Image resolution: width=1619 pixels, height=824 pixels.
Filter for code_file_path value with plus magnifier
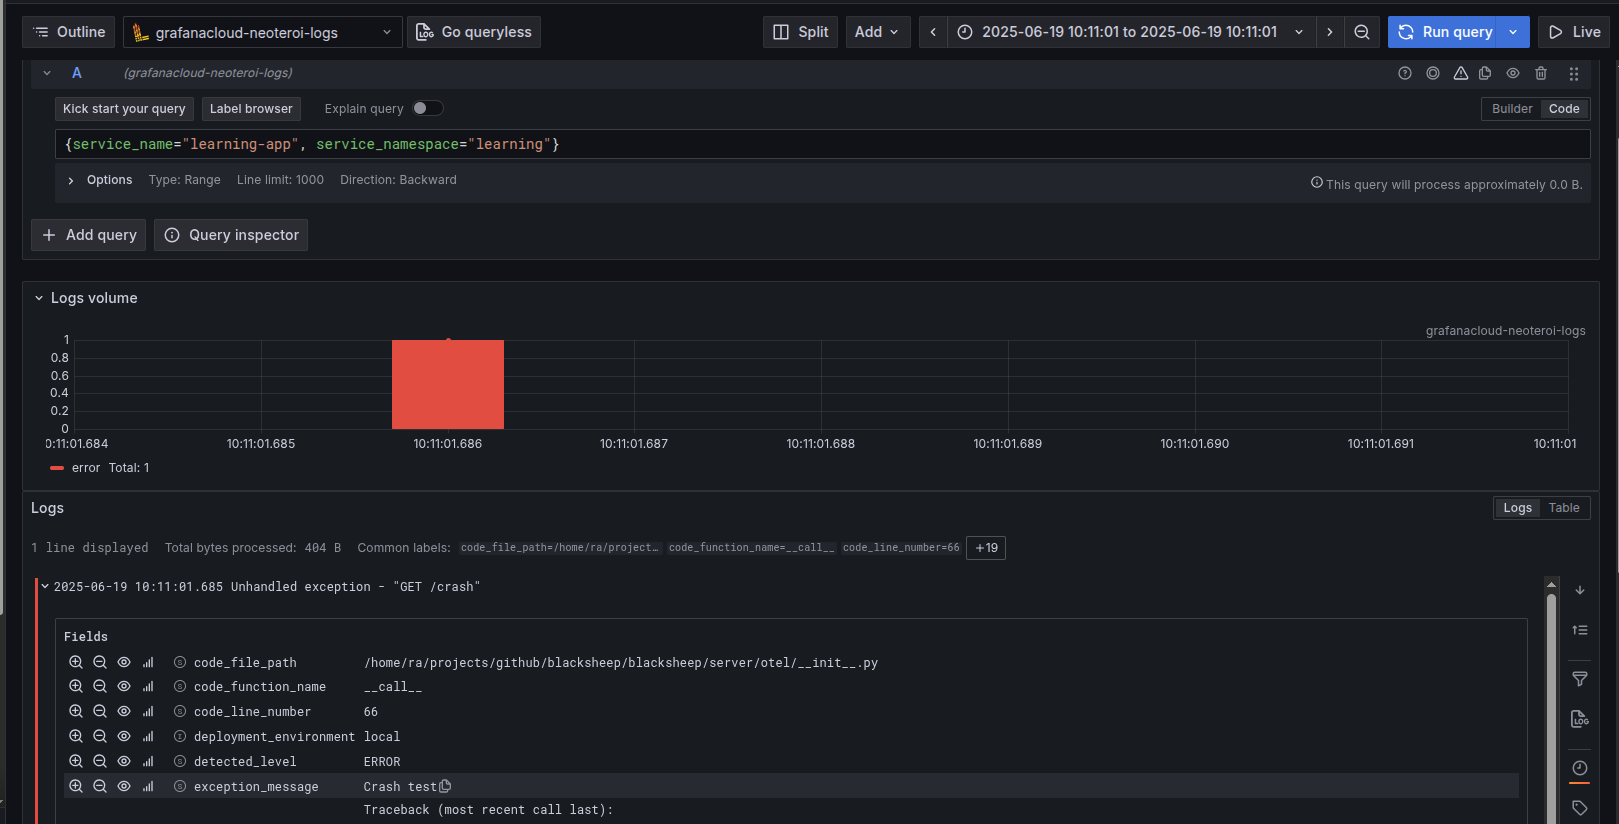[x=76, y=662]
